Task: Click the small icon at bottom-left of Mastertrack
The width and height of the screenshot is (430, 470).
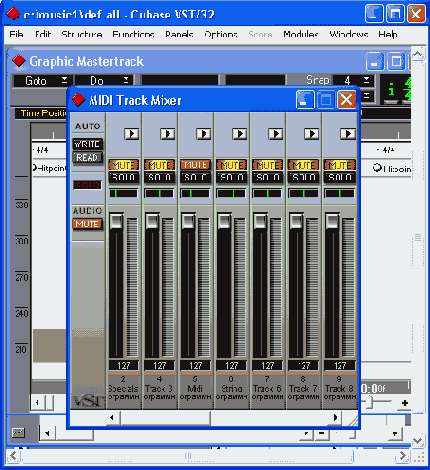Action: coord(18,433)
